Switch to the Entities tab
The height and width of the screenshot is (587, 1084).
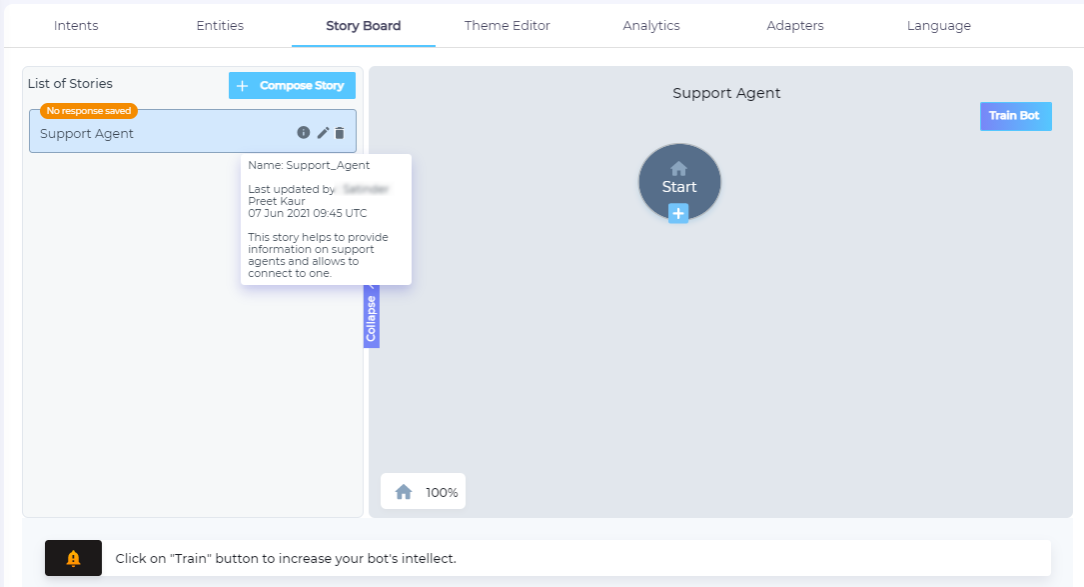point(220,26)
